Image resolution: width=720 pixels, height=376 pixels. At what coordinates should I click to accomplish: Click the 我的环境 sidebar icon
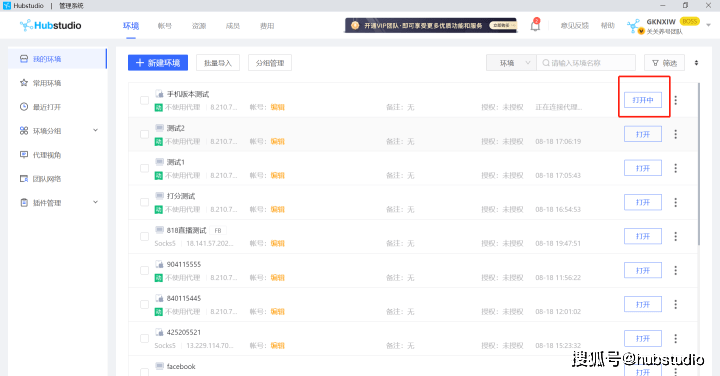tap(24, 59)
